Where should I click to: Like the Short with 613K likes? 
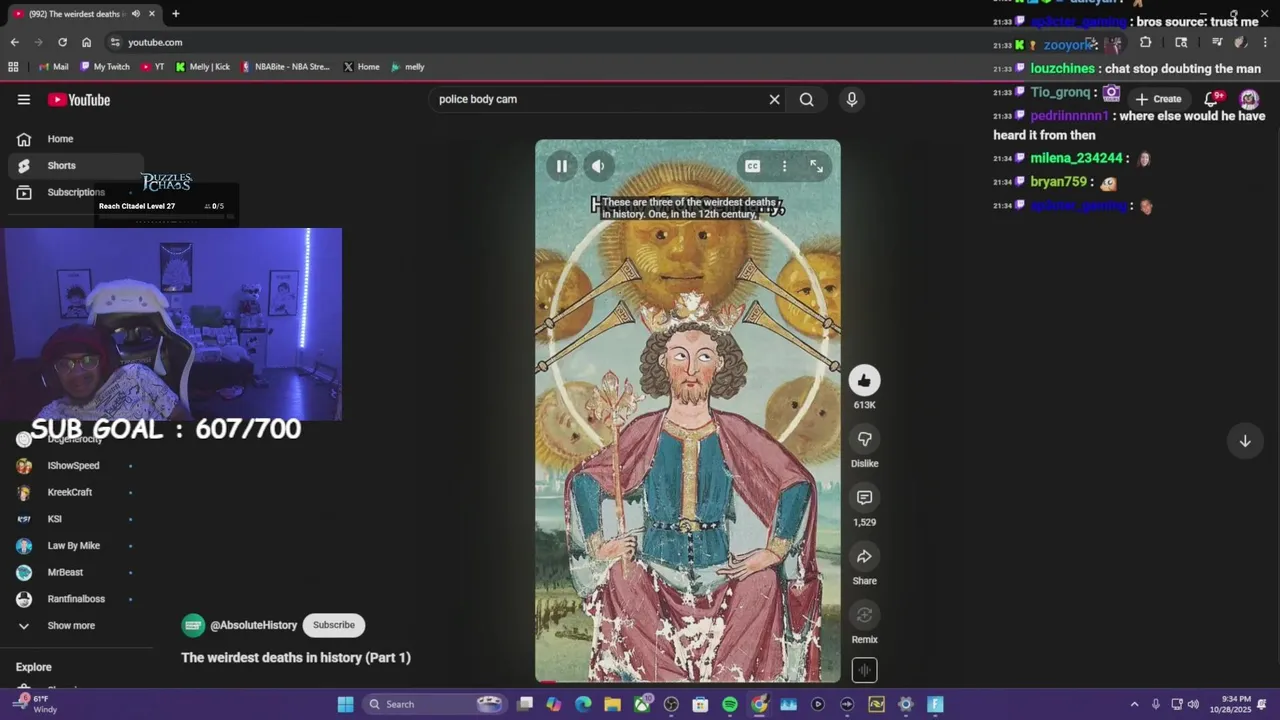pos(865,380)
